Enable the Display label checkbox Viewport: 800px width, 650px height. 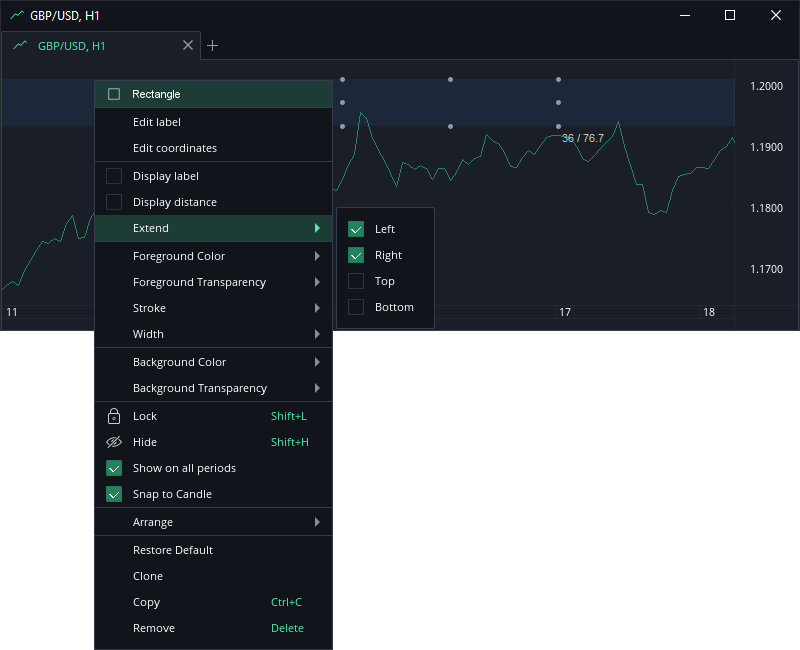114,176
